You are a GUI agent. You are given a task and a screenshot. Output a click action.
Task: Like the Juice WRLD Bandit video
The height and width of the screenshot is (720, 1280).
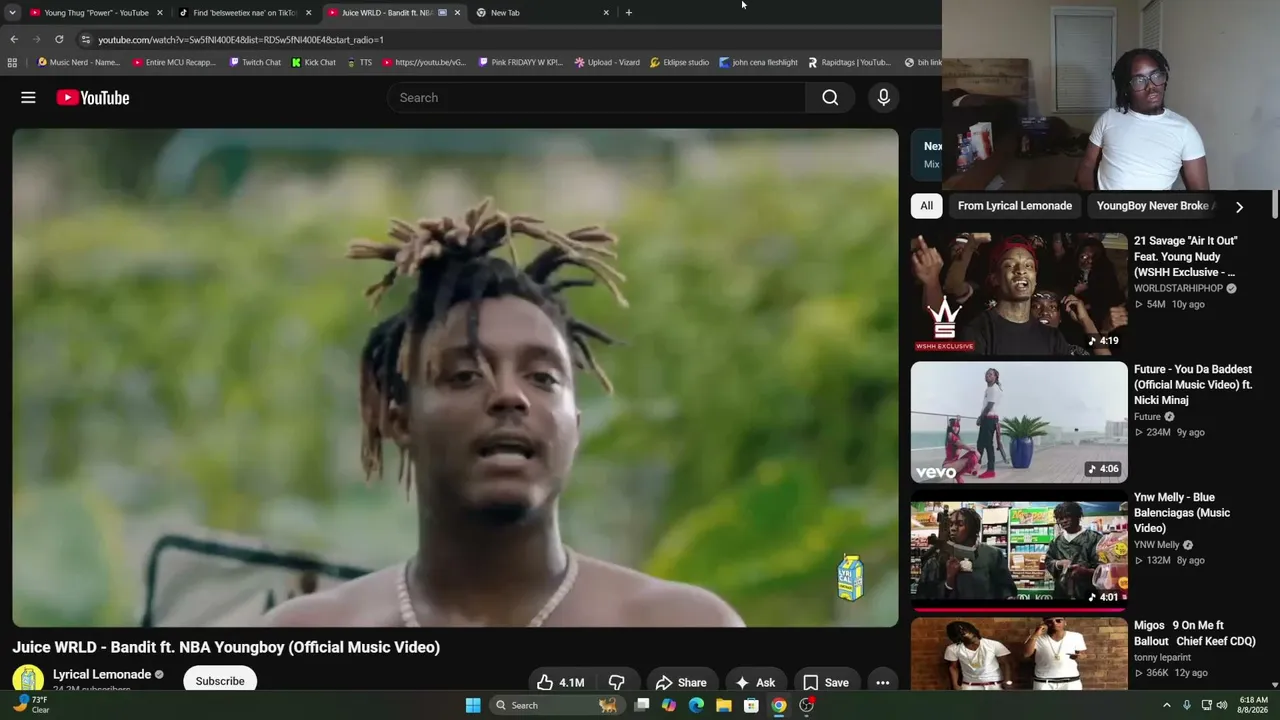pos(560,683)
